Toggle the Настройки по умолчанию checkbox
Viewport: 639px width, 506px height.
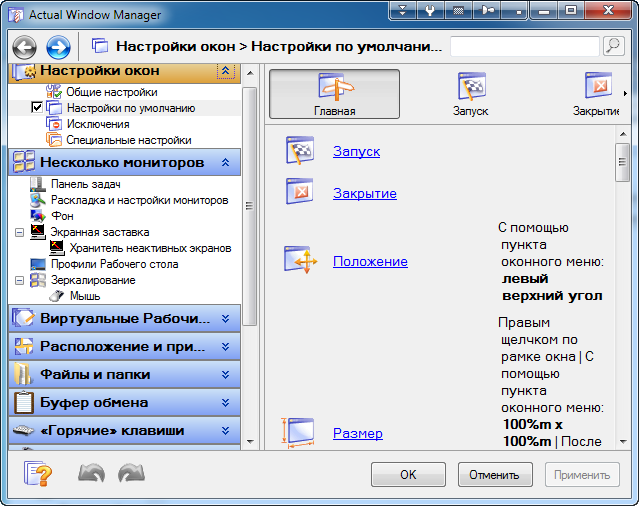click(x=37, y=108)
